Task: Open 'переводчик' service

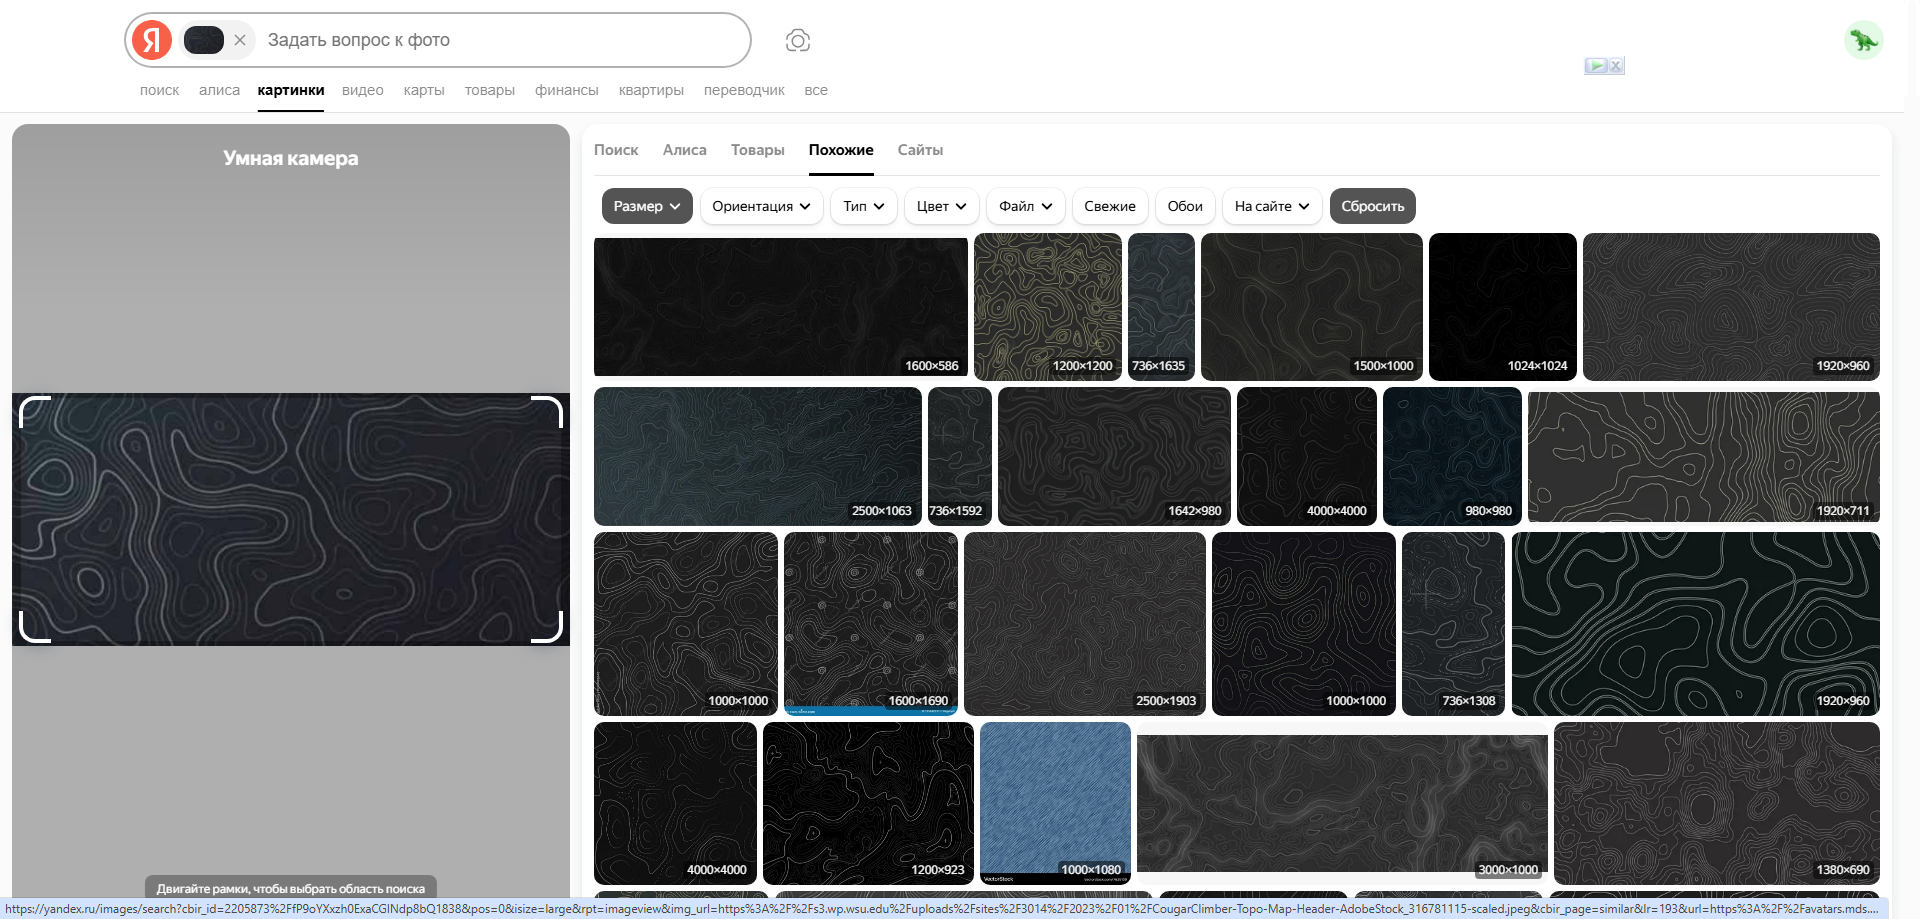Action: point(744,90)
